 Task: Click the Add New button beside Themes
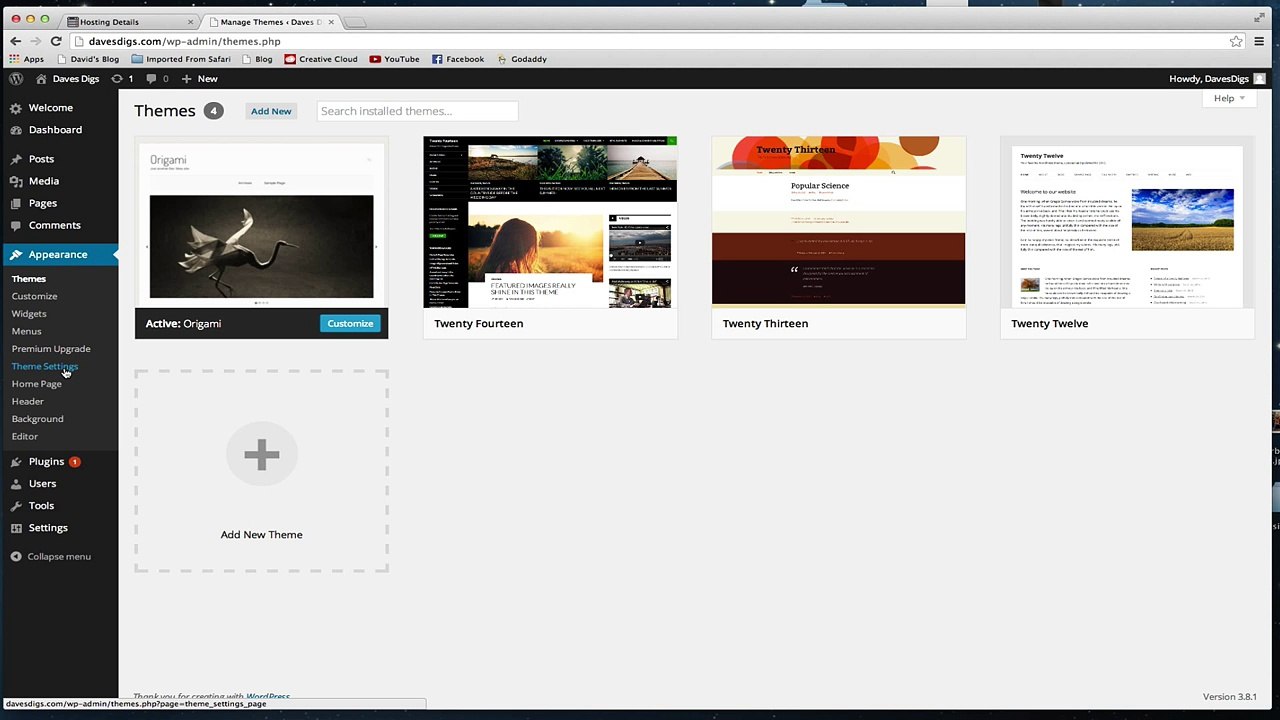pos(271,111)
